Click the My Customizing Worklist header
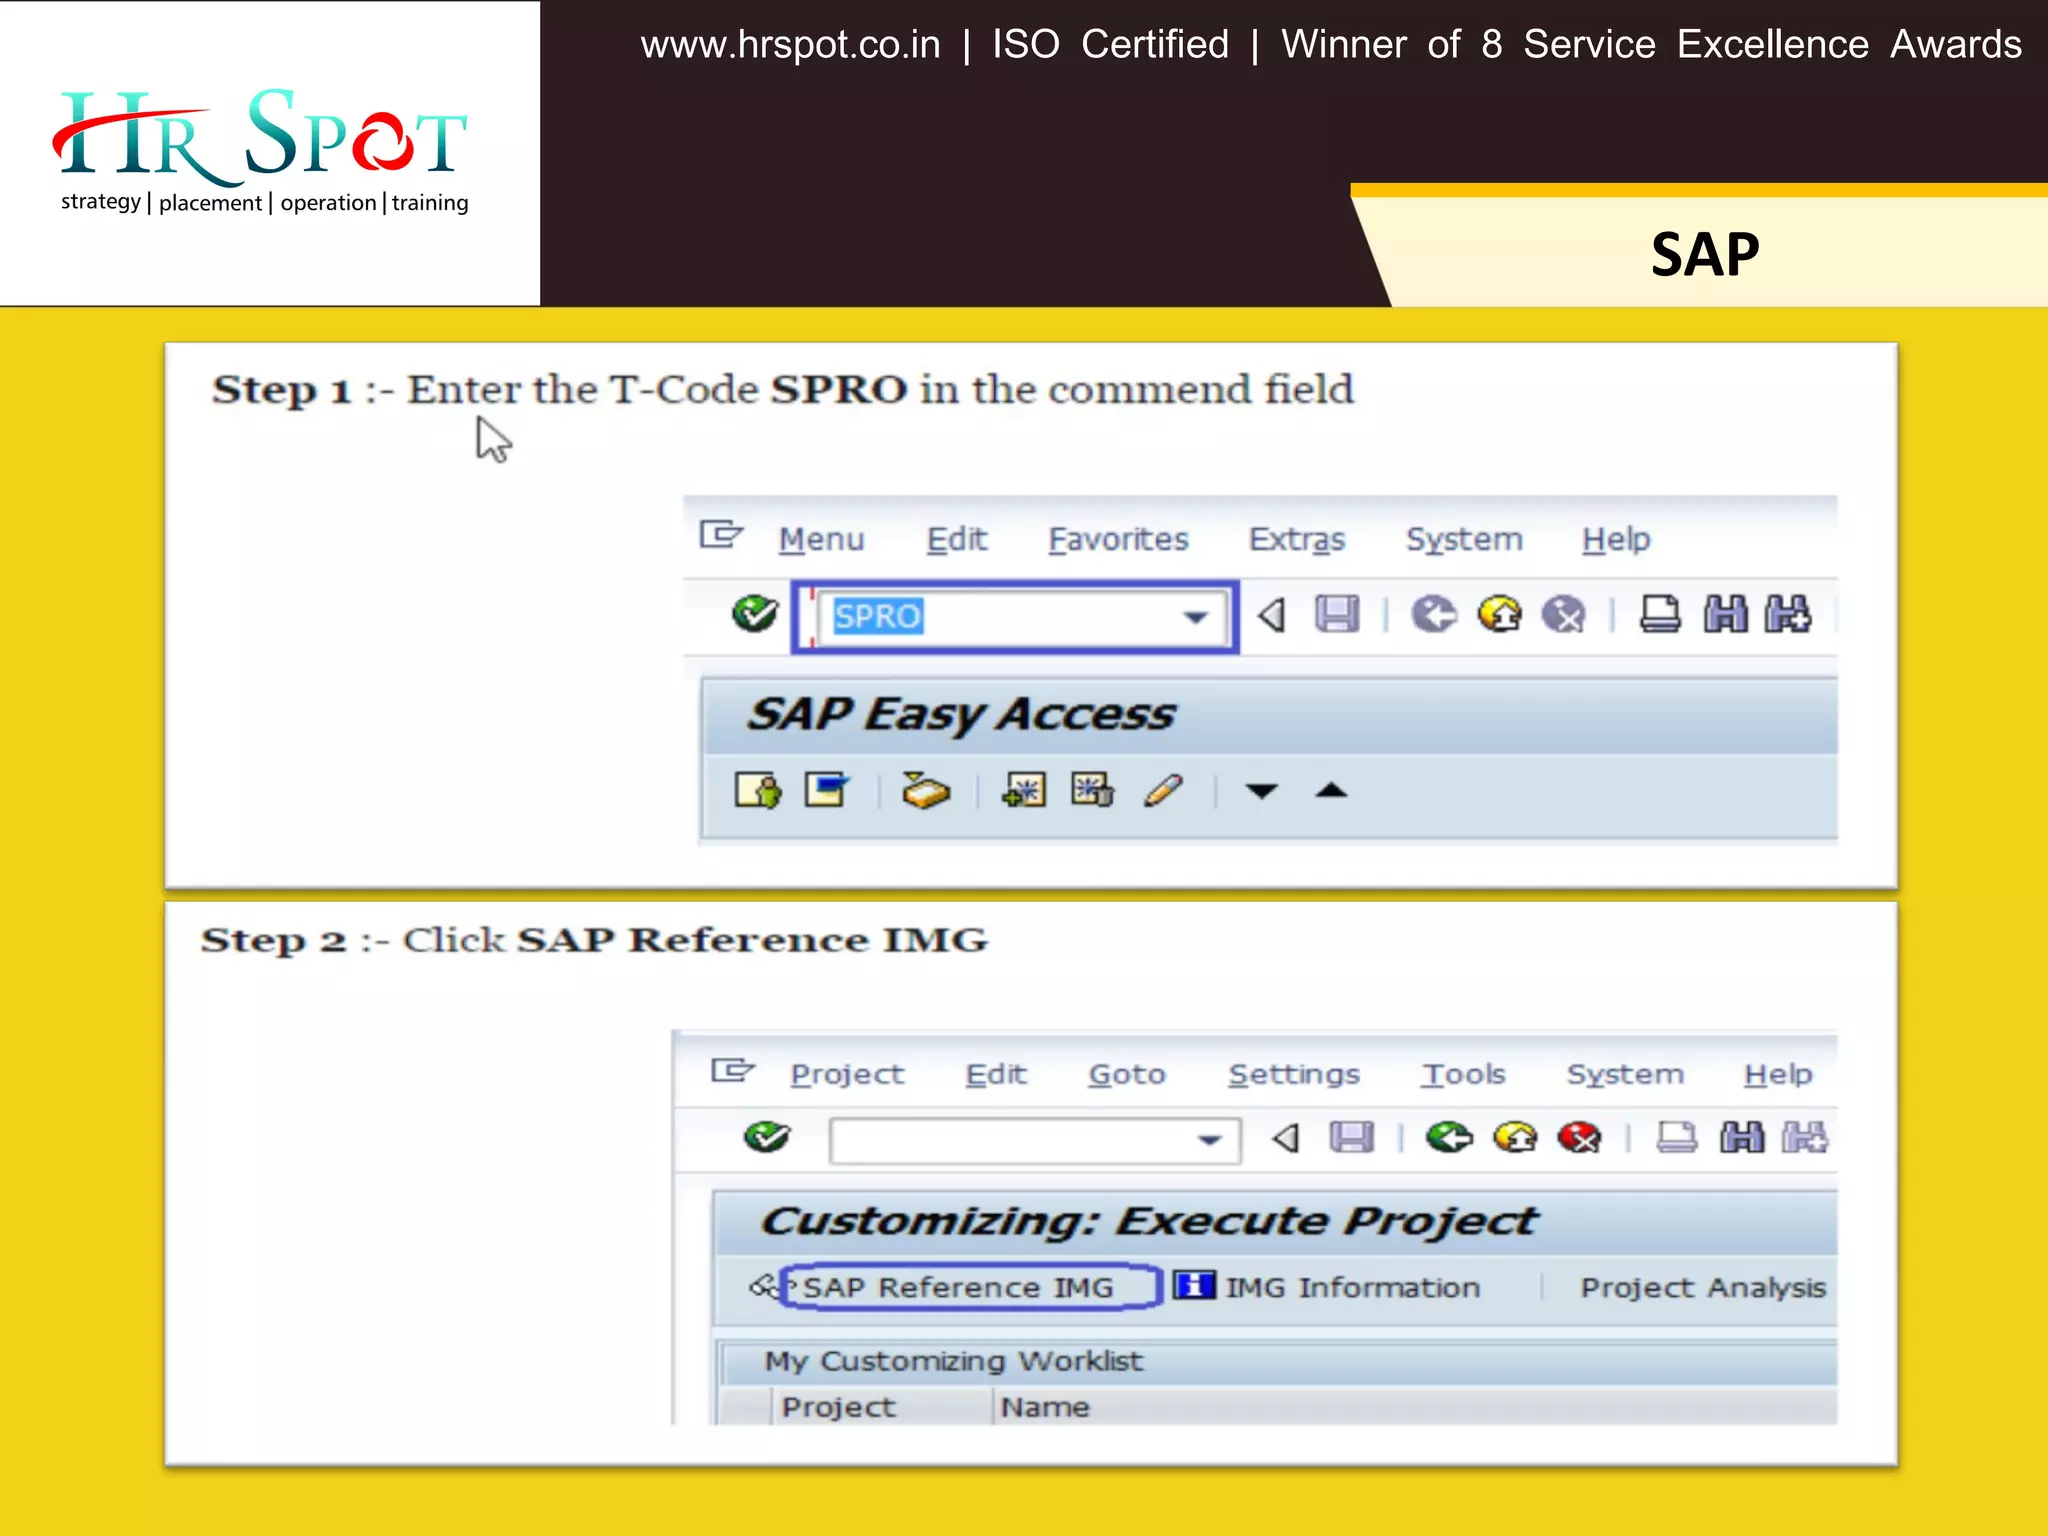The image size is (2048, 1536). click(953, 1362)
